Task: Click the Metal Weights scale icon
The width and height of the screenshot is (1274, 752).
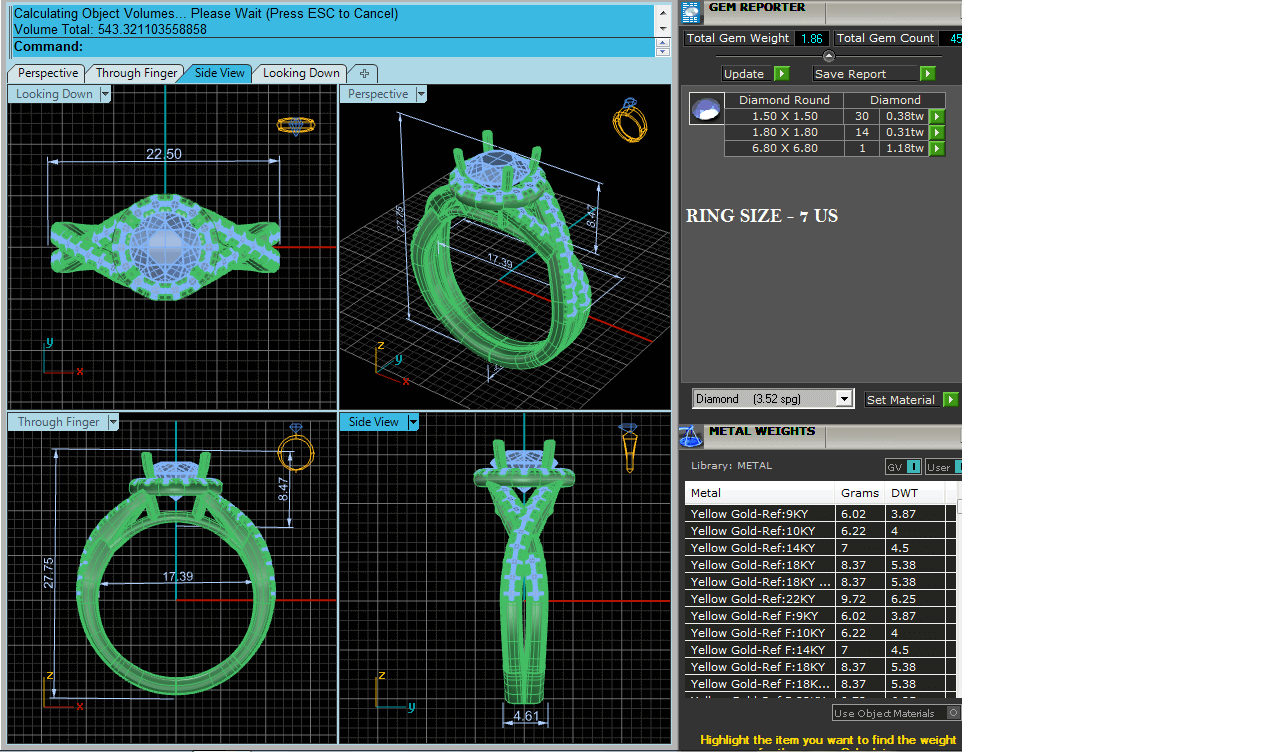Action: tap(690, 436)
